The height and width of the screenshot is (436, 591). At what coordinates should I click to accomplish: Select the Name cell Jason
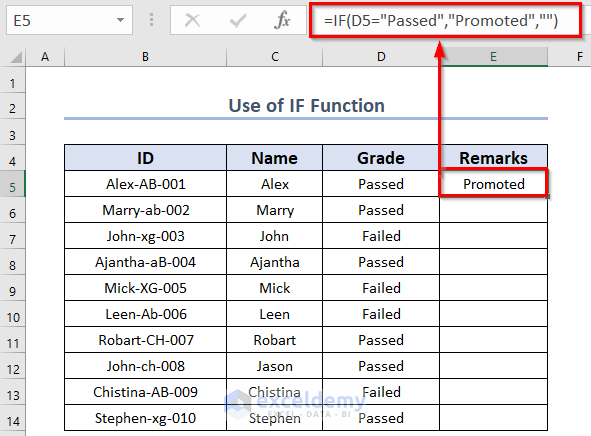click(x=274, y=366)
